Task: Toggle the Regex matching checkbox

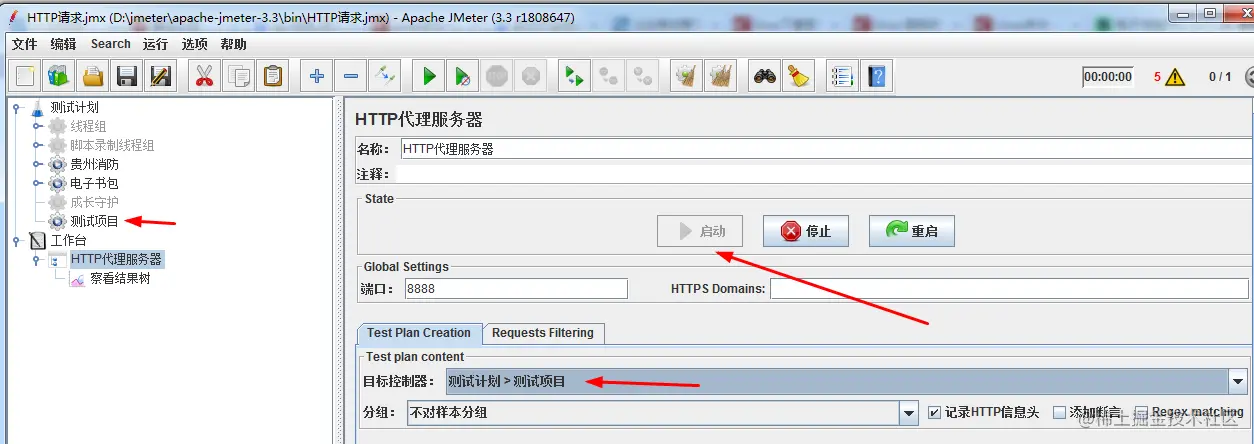Action: click(x=1141, y=412)
